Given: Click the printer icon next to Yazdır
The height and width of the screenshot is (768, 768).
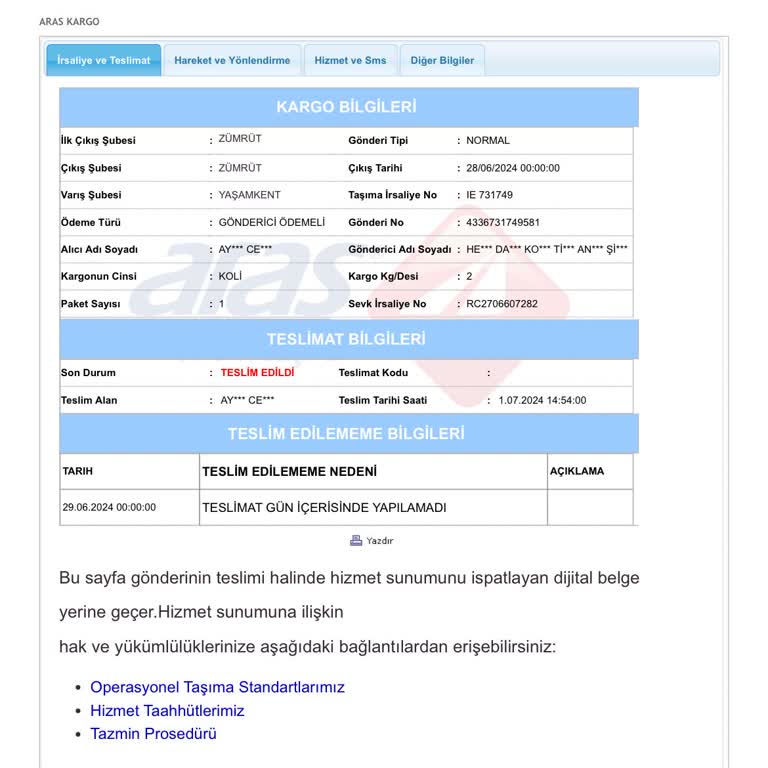Looking at the screenshot, I should tap(356, 541).
